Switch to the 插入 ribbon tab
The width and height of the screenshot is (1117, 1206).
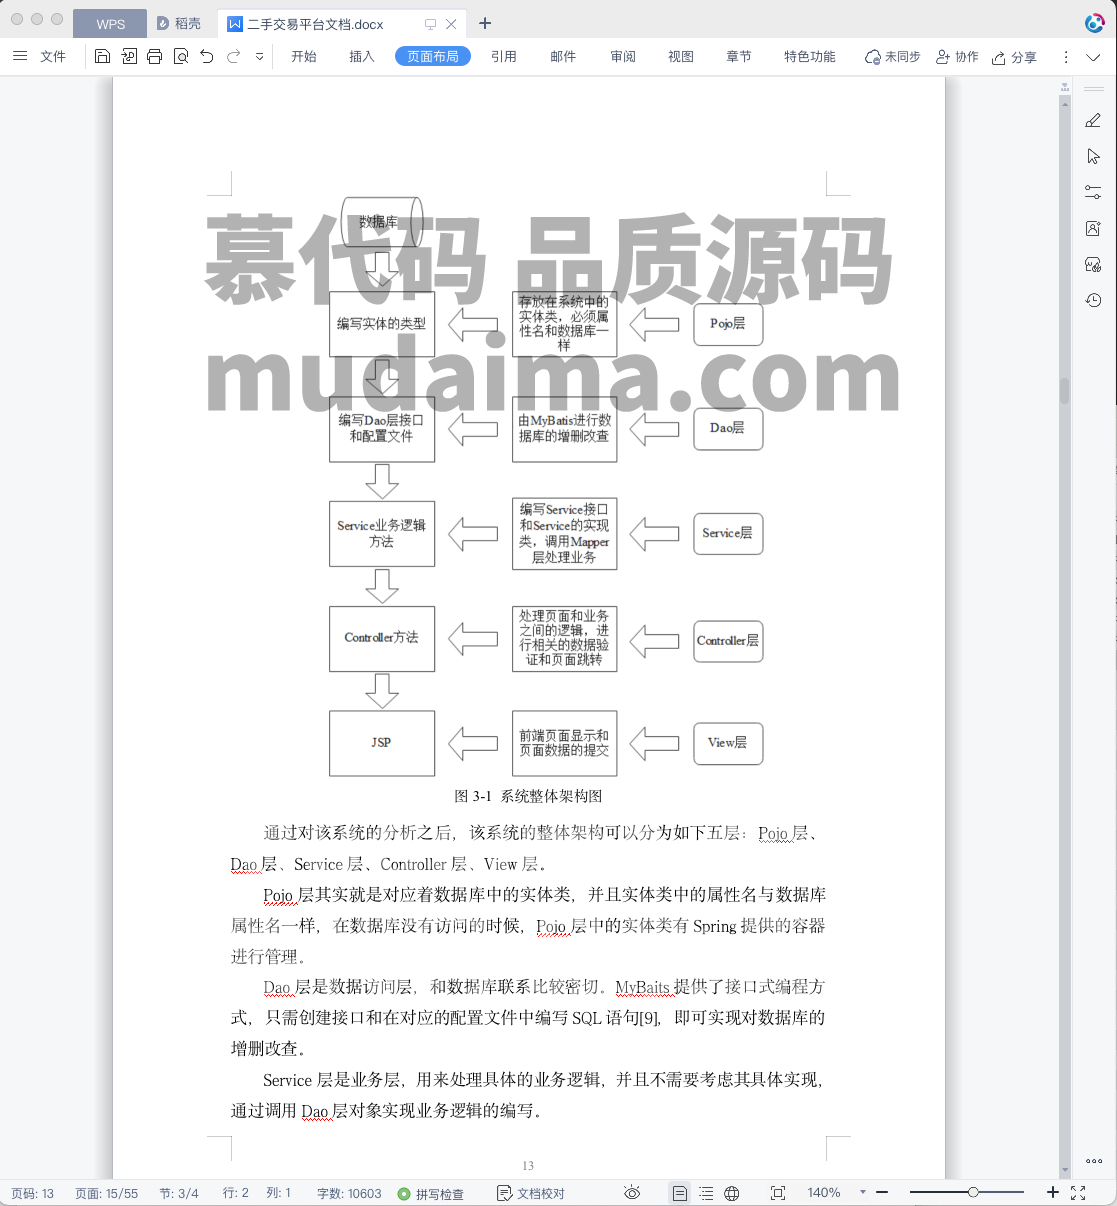coord(362,57)
